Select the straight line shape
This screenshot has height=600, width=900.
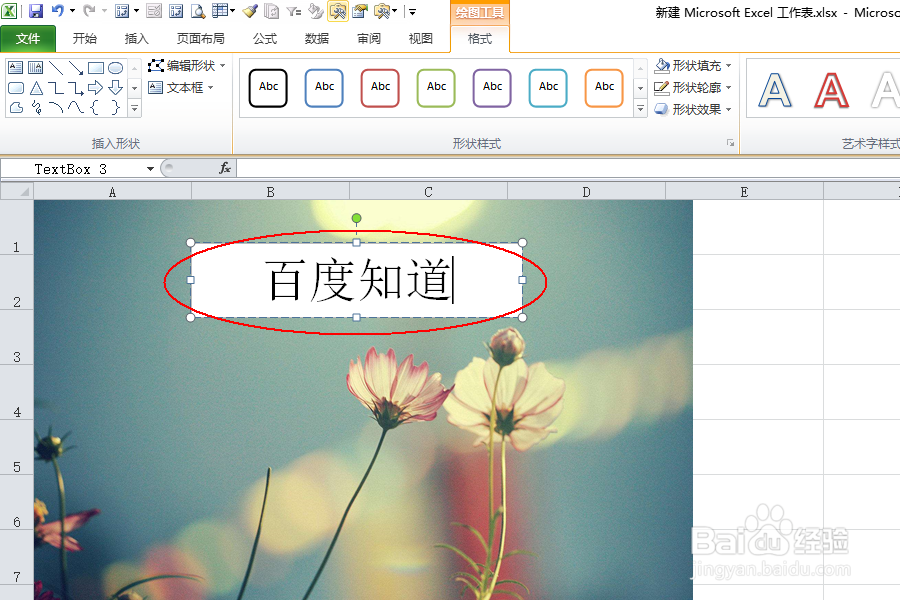(56, 68)
